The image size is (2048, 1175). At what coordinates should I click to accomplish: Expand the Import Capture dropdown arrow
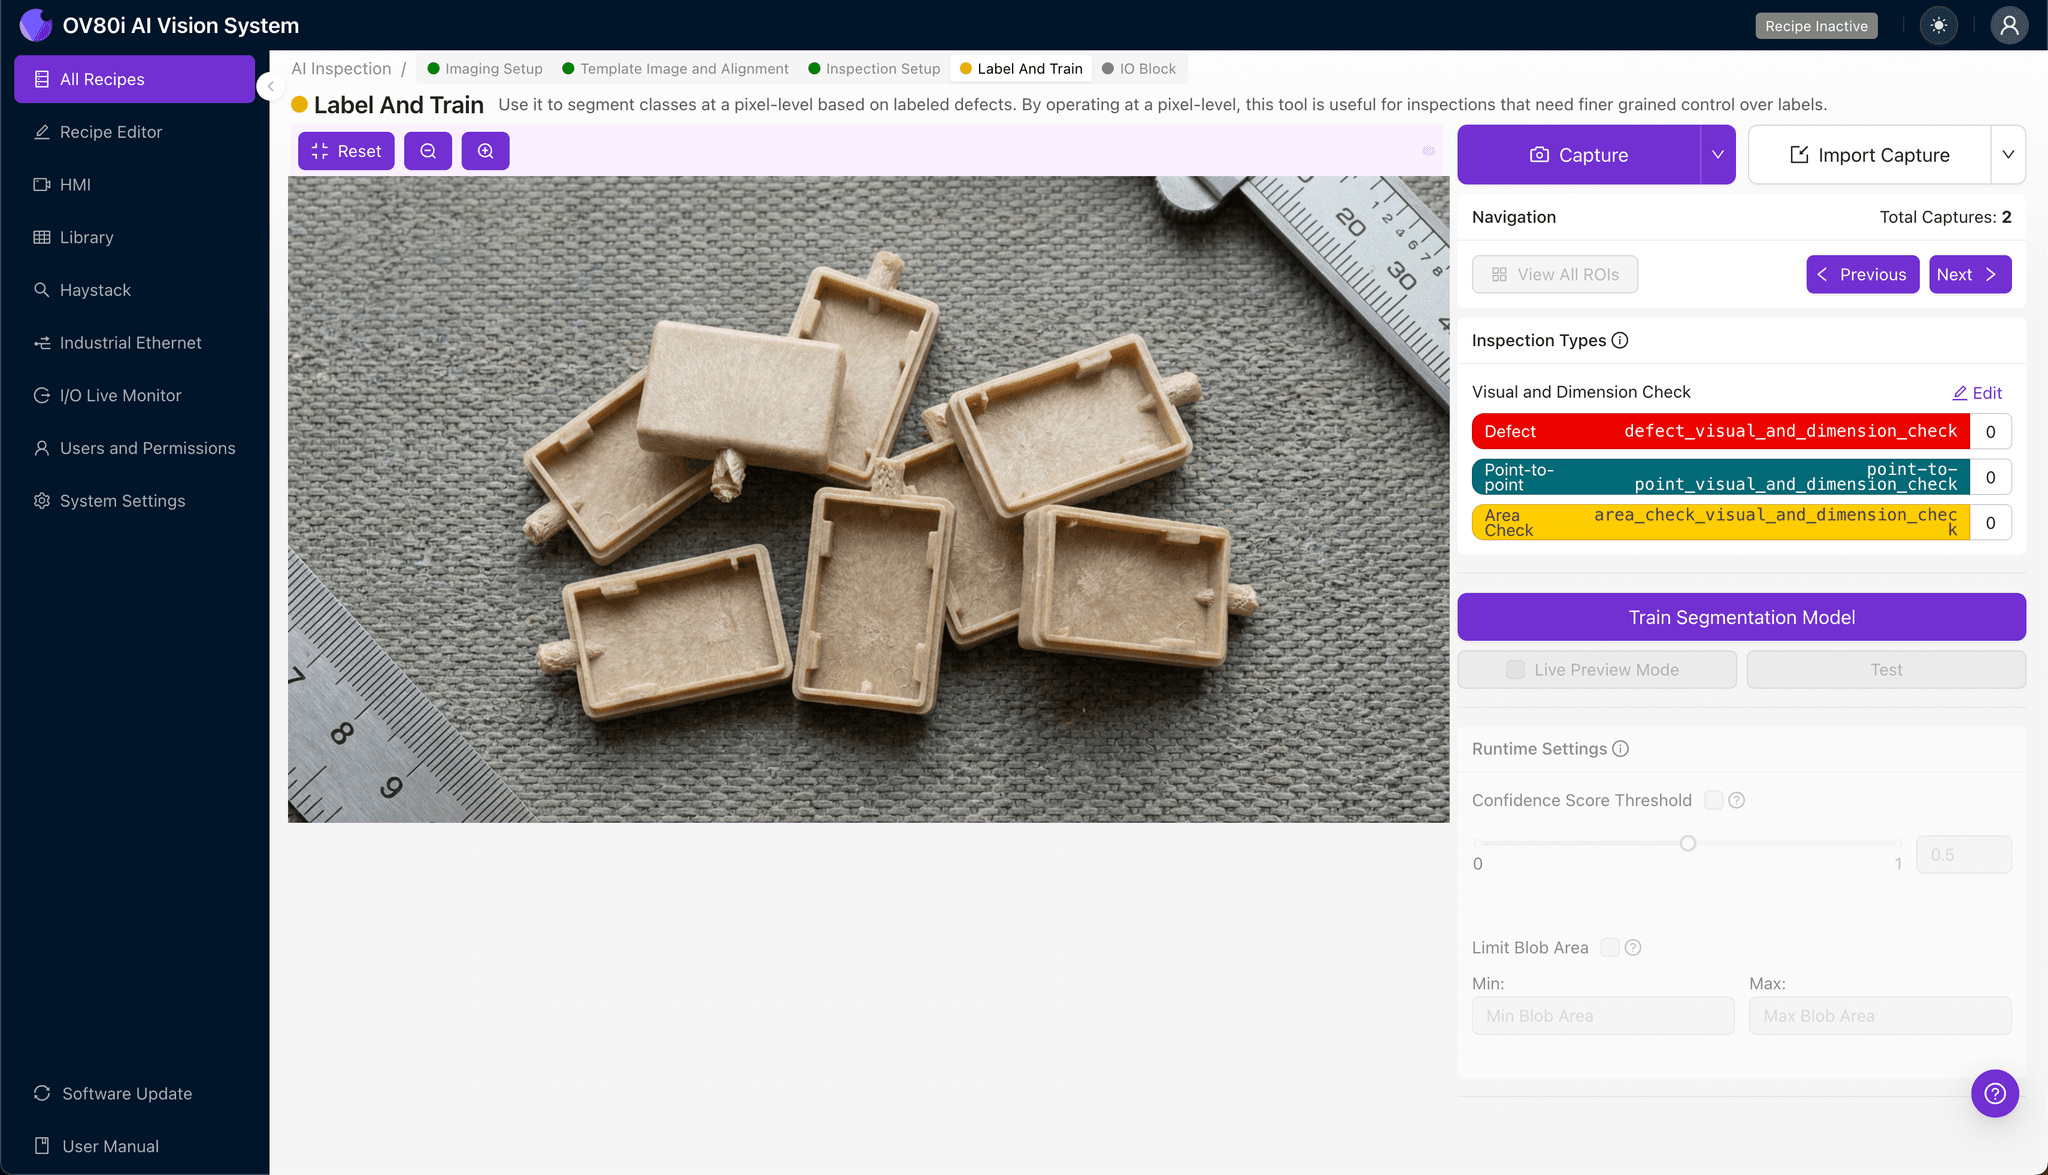point(2007,155)
